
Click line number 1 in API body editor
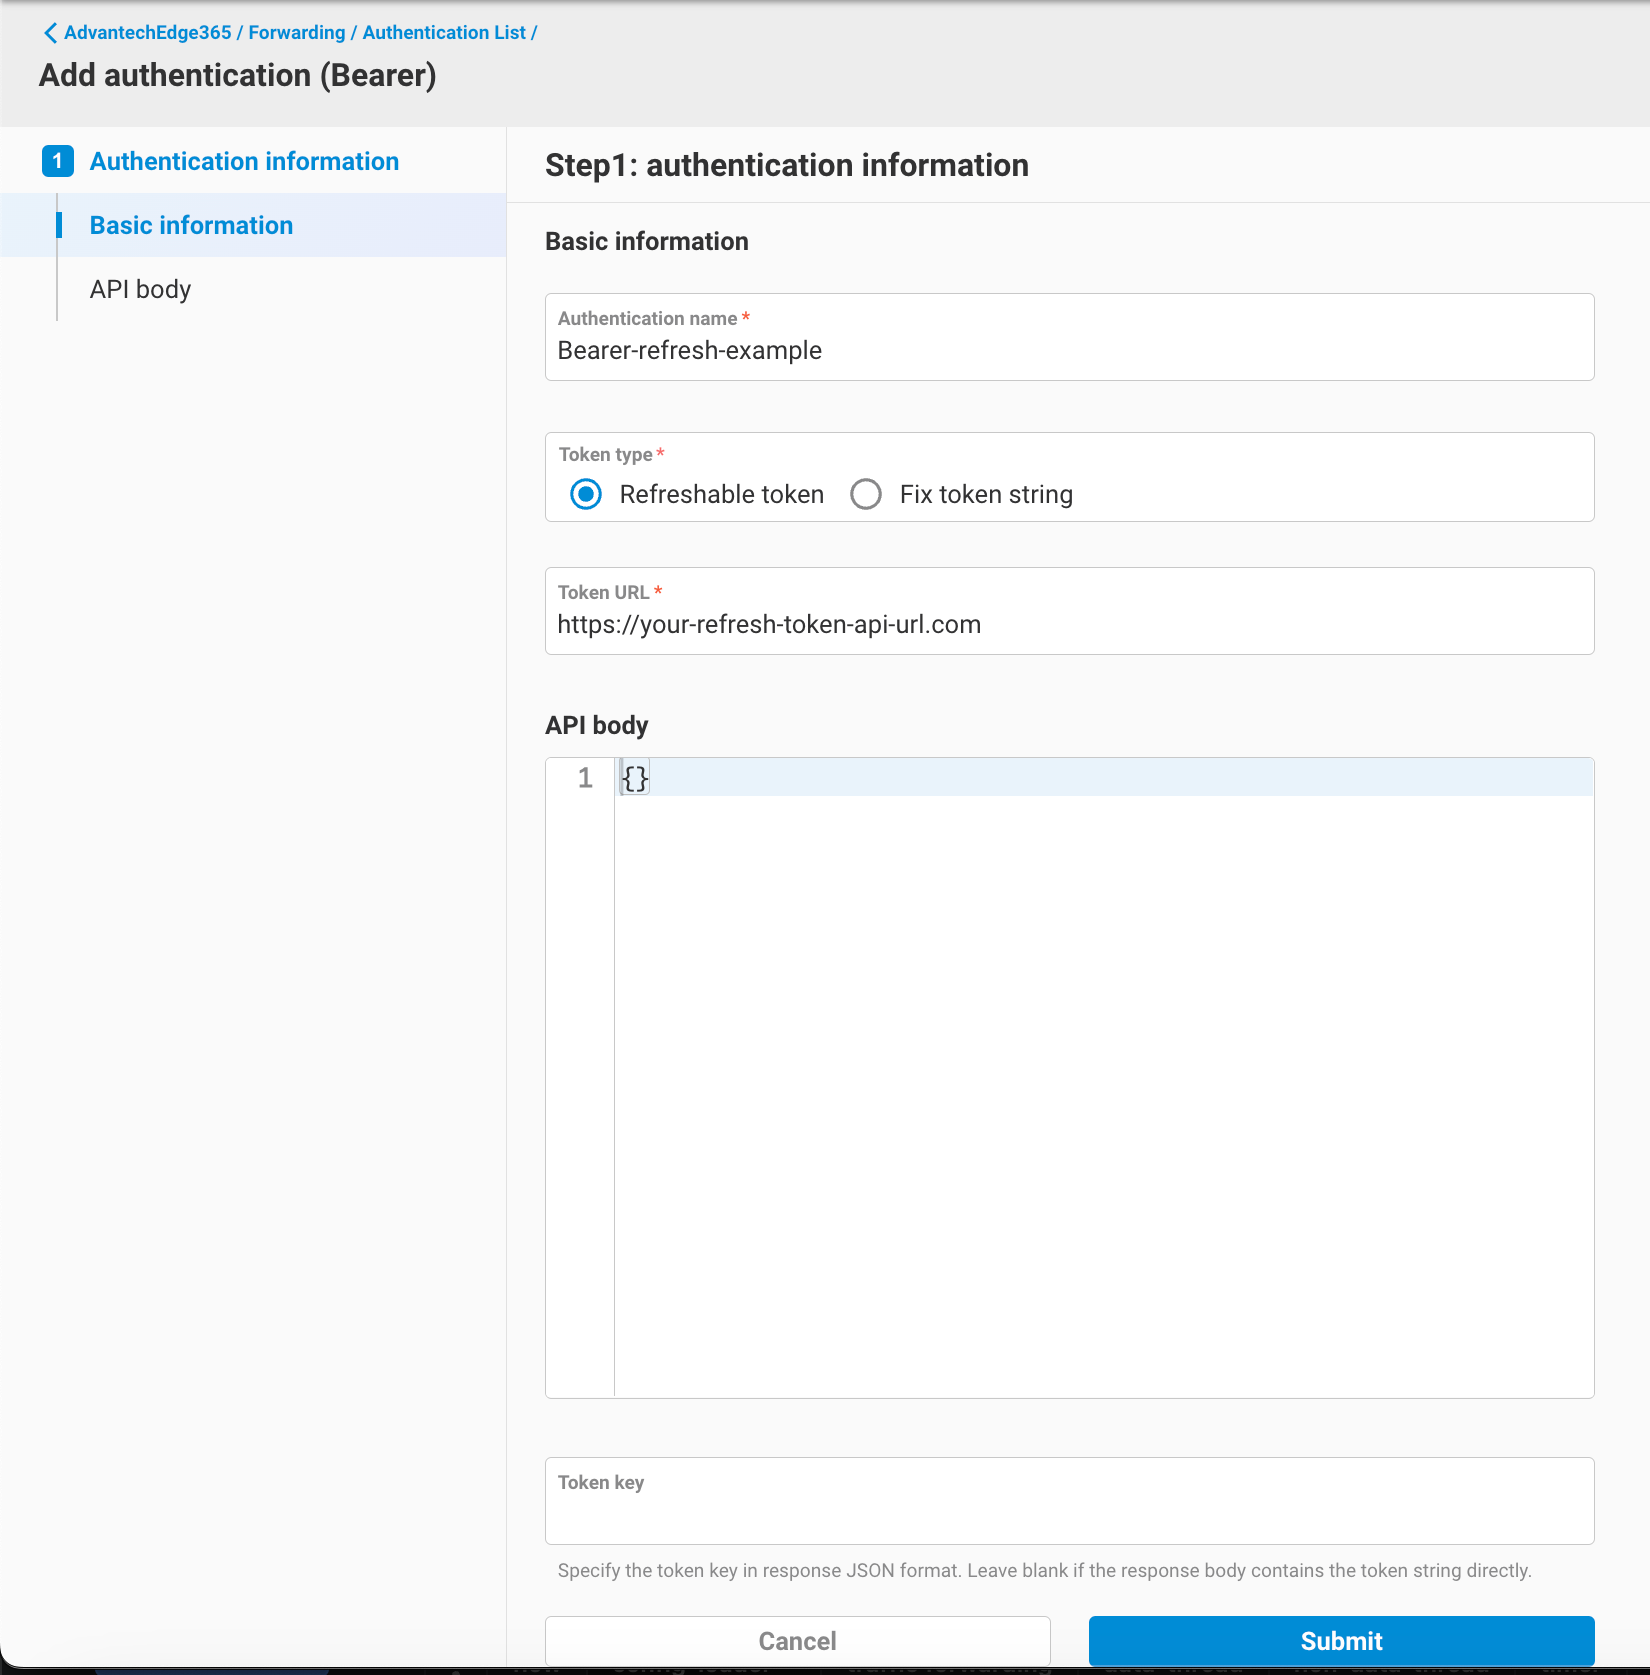[585, 777]
